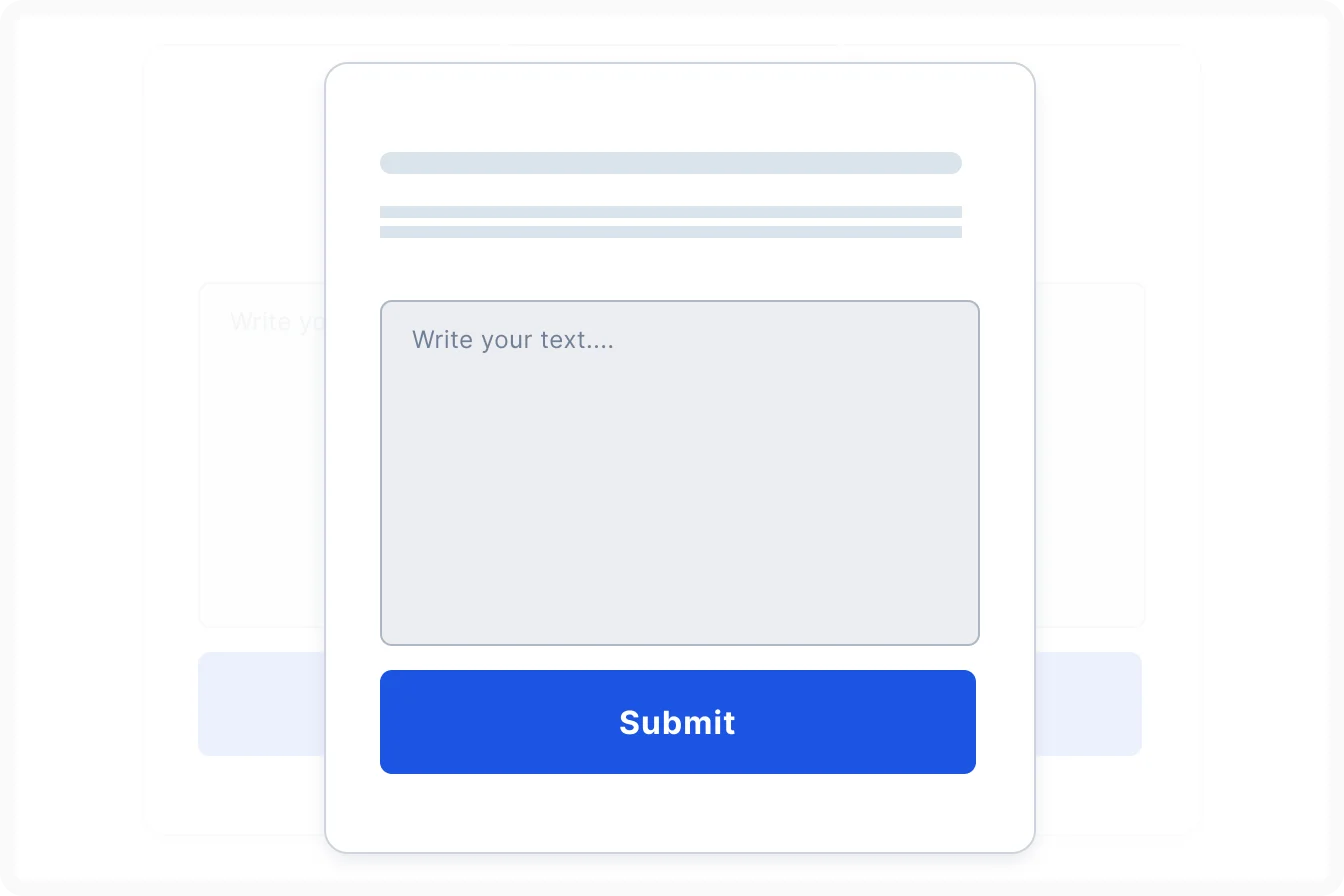
Task: Select the placeholder text inside the textarea
Action: [x=513, y=340]
